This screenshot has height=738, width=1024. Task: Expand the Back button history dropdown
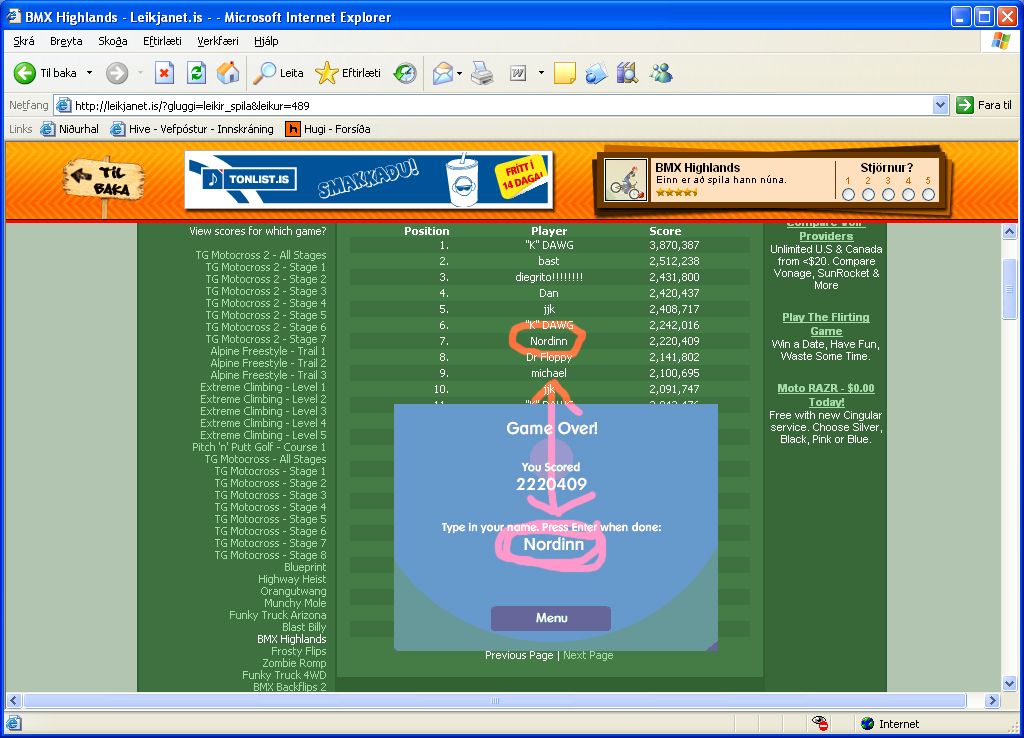[x=89, y=73]
